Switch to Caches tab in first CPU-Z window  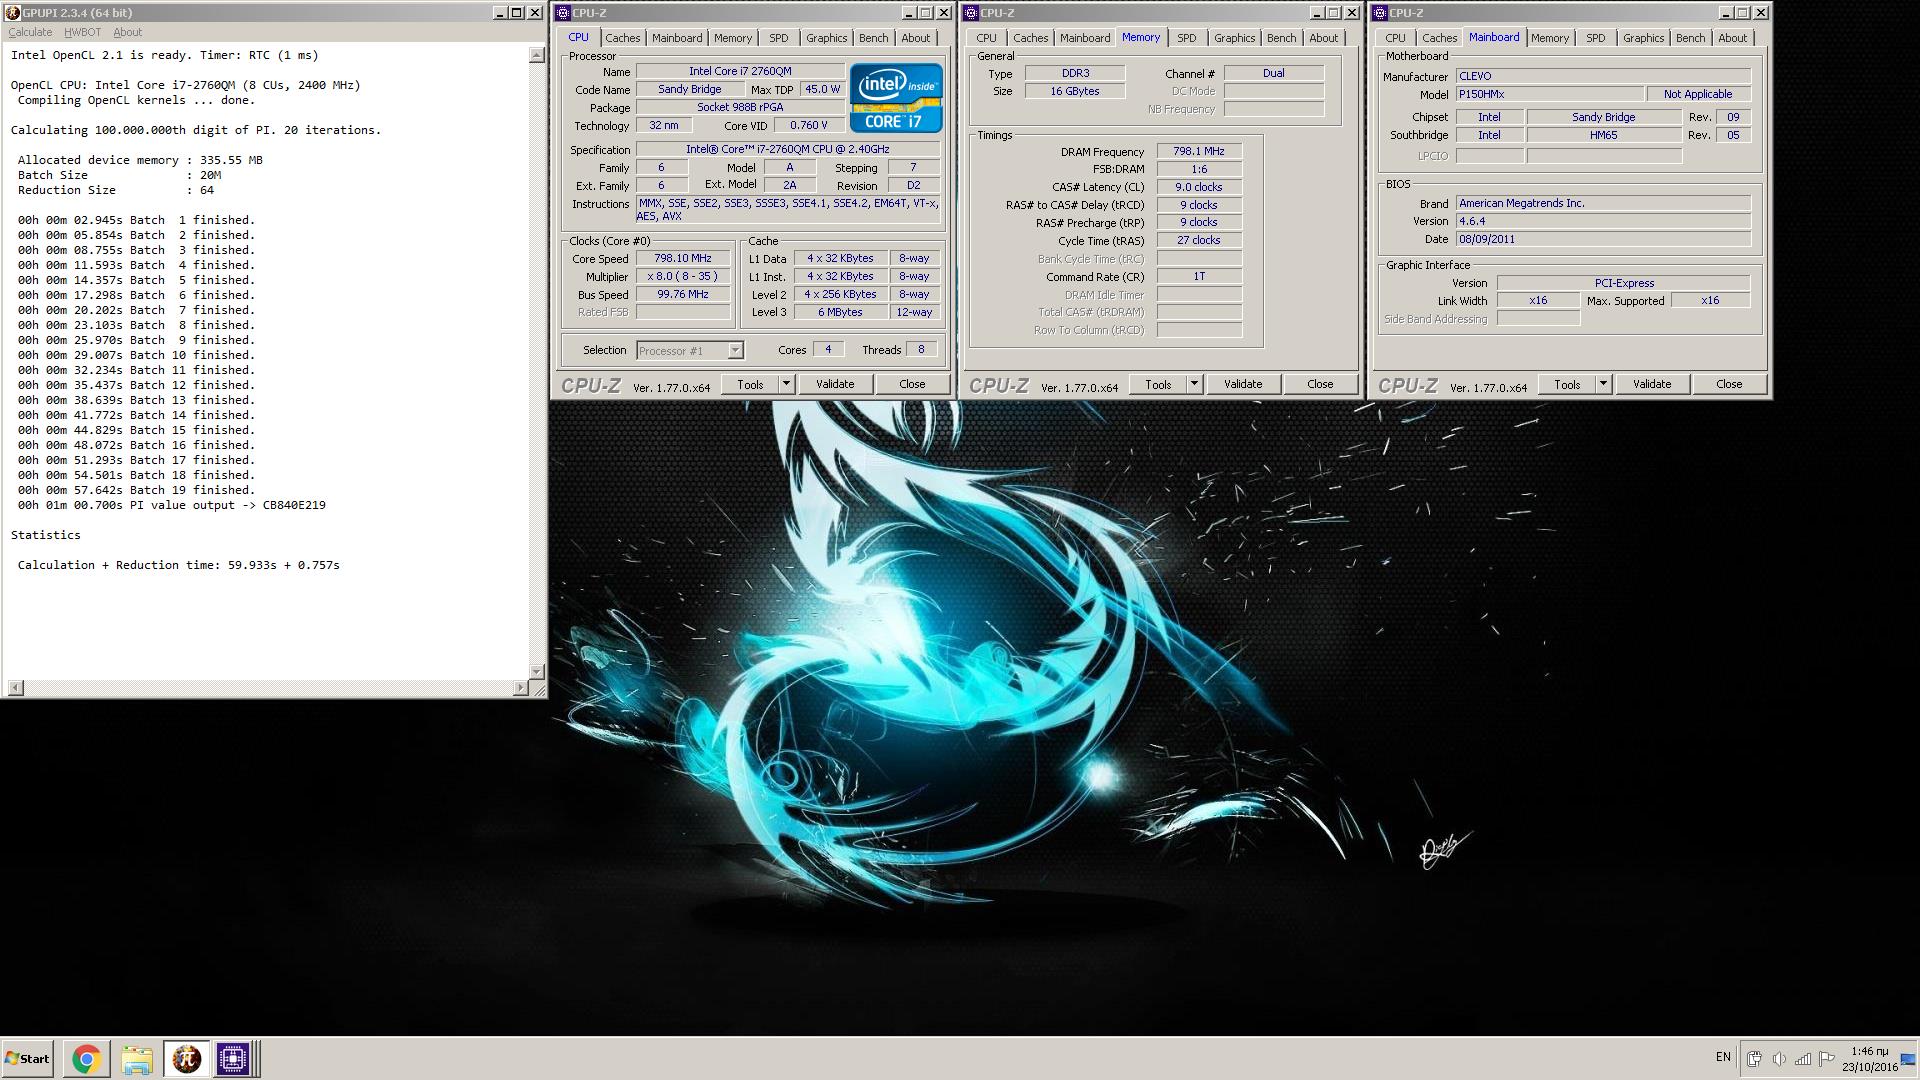click(622, 38)
